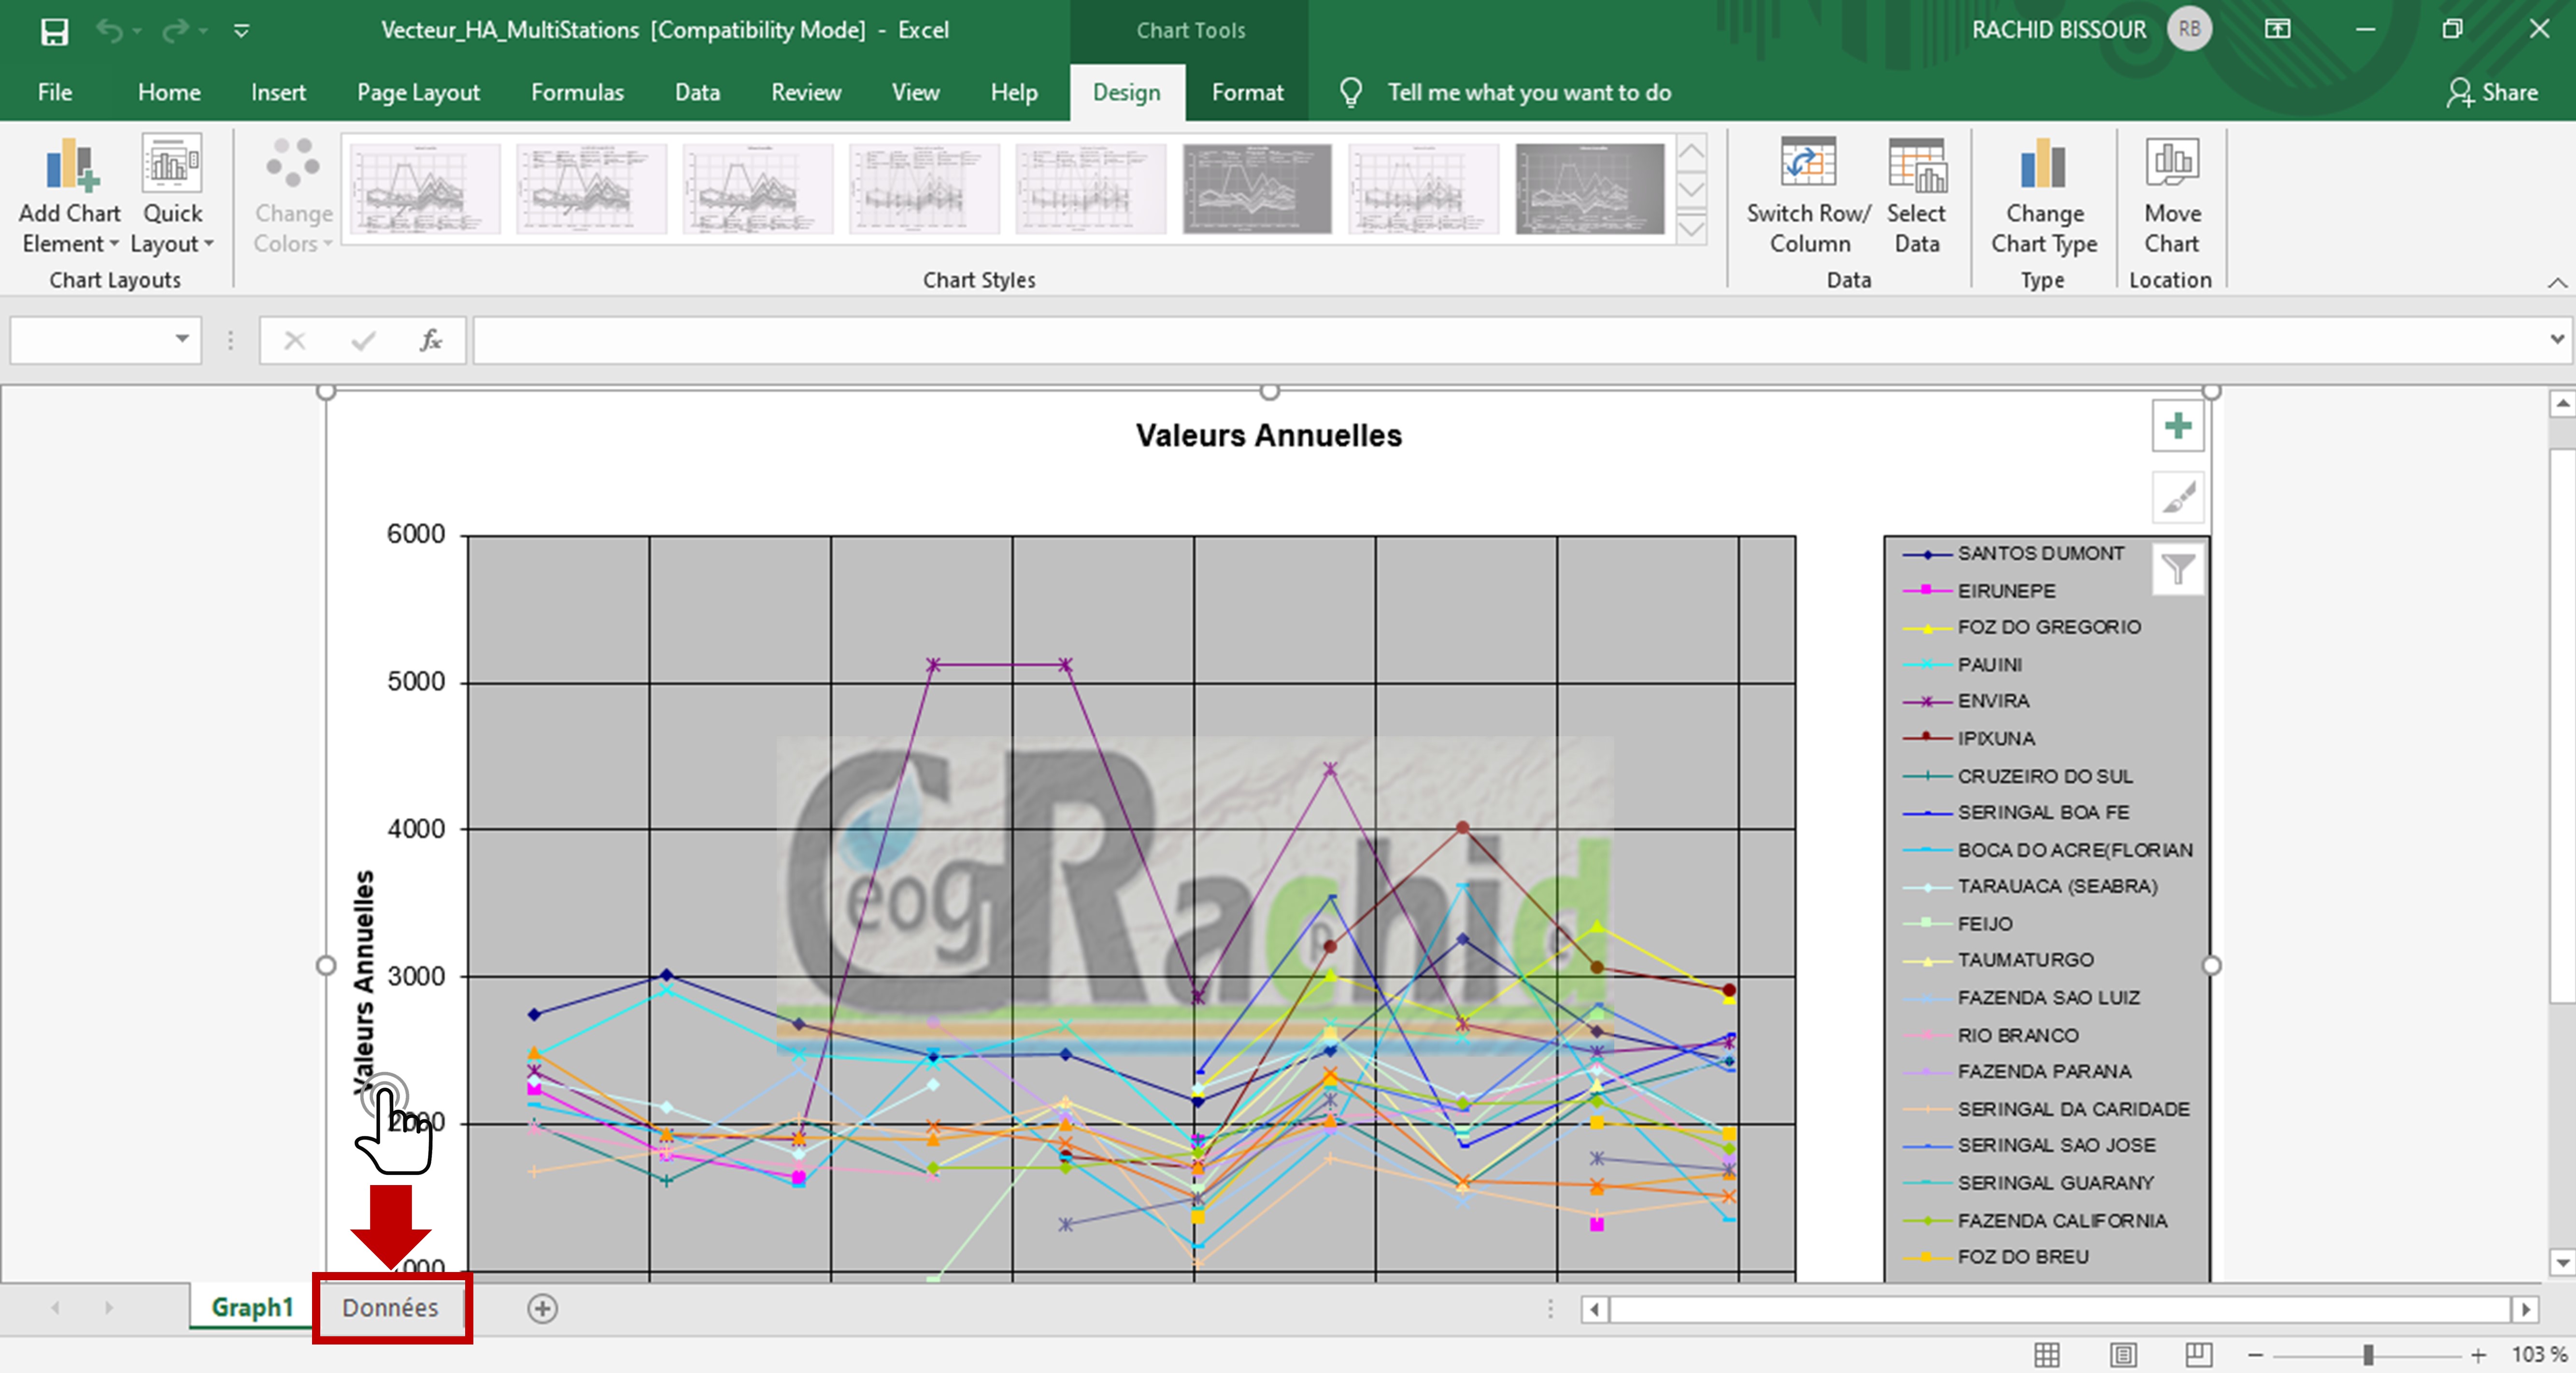Open Ribbon Display Options
The width and height of the screenshot is (2576, 1373).
click(x=2277, y=29)
